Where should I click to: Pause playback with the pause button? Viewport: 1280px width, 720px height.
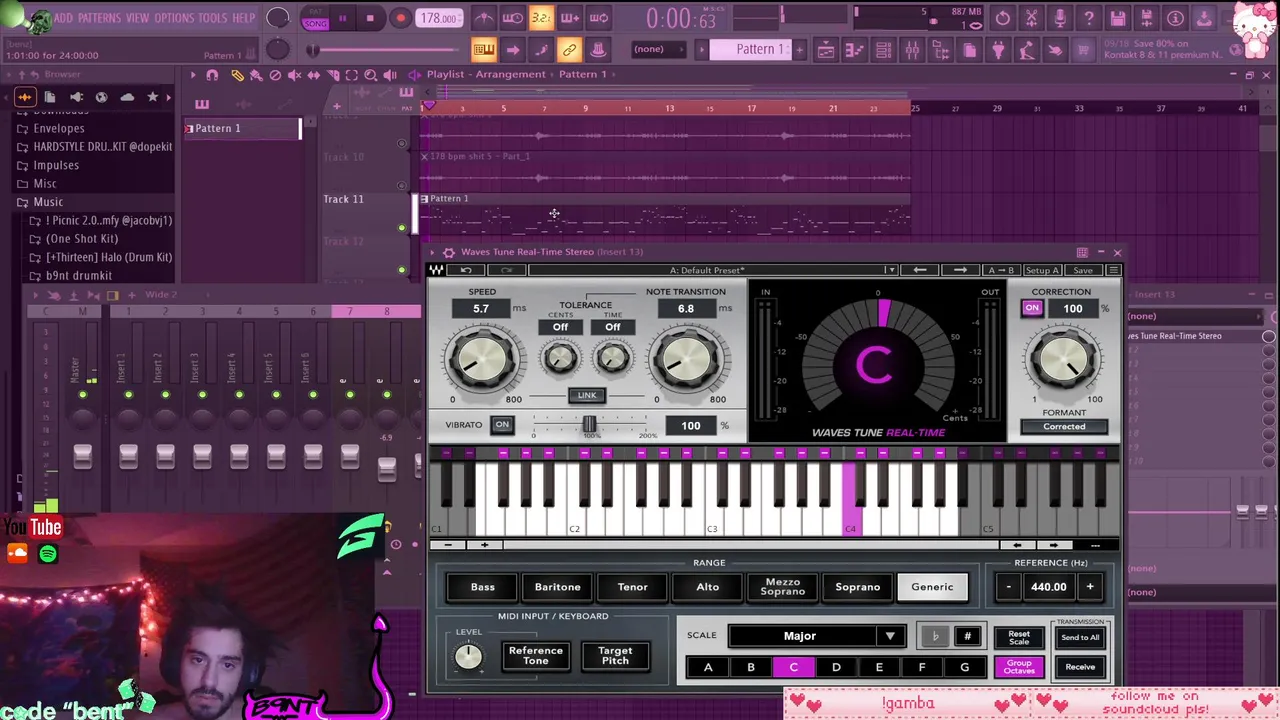[342, 18]
